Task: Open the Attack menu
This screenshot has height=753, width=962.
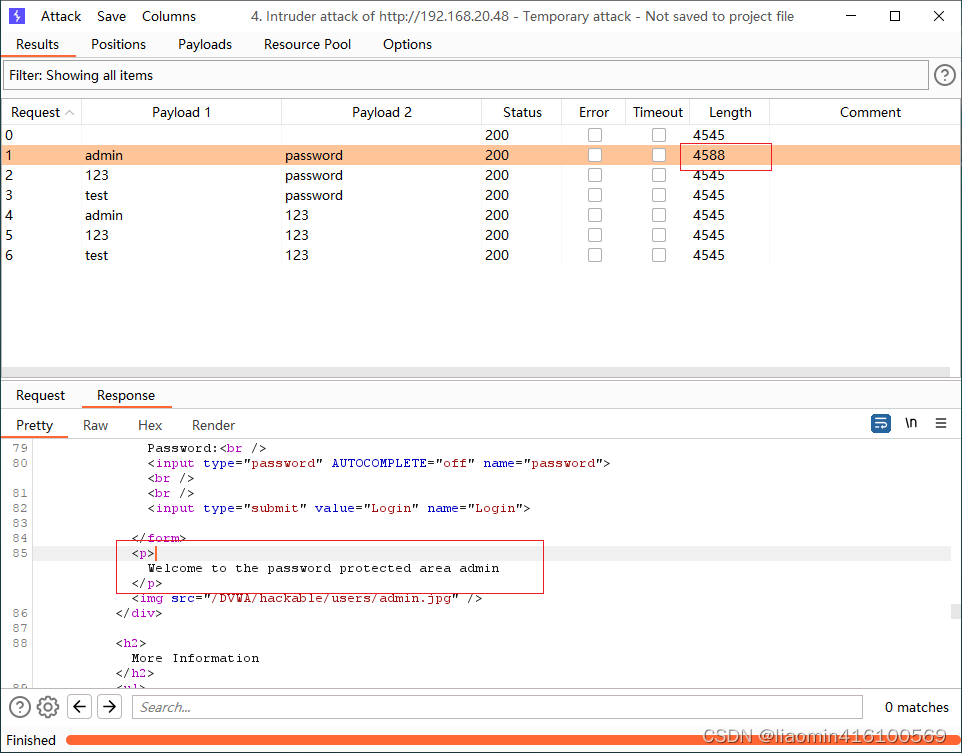Action: [x=61, y=17]
